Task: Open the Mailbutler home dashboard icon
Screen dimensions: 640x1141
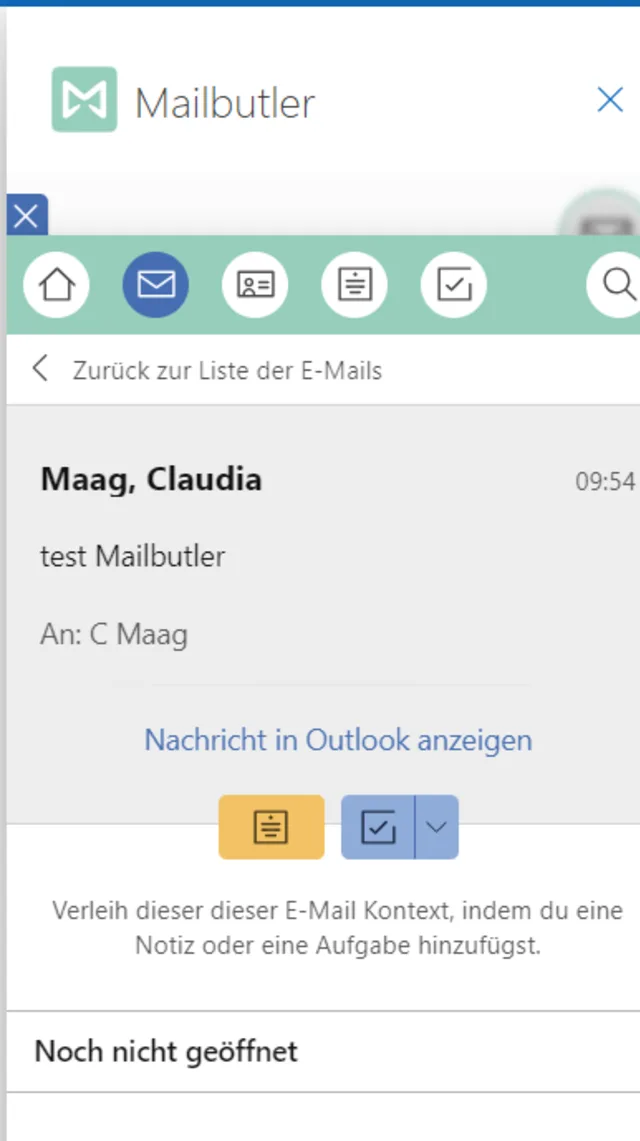Action: coord(56,285)
